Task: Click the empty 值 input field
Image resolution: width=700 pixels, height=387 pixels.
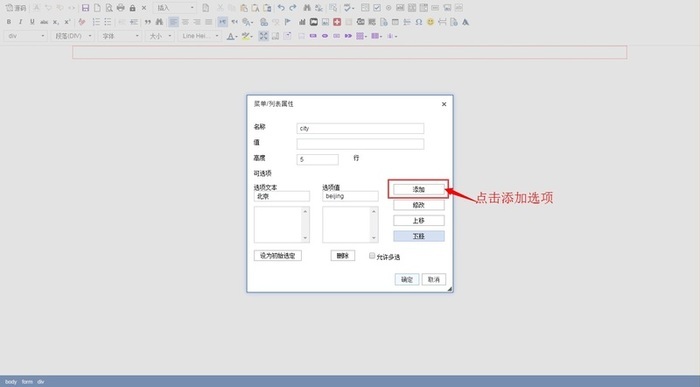Action: 360,144
